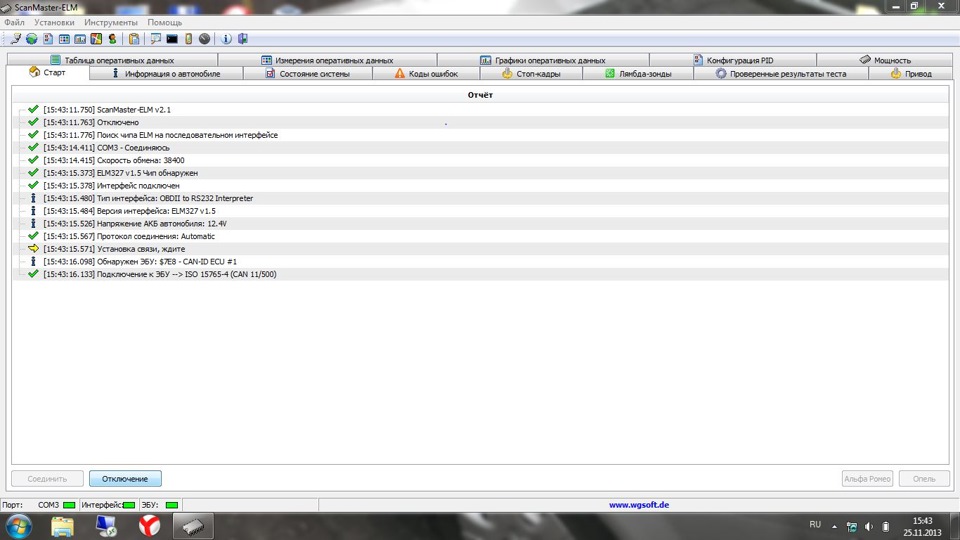Screen dimensions: 960x540
Task: Switch to Измерения оперативных данных tab
Action: [x=327, y=60]
